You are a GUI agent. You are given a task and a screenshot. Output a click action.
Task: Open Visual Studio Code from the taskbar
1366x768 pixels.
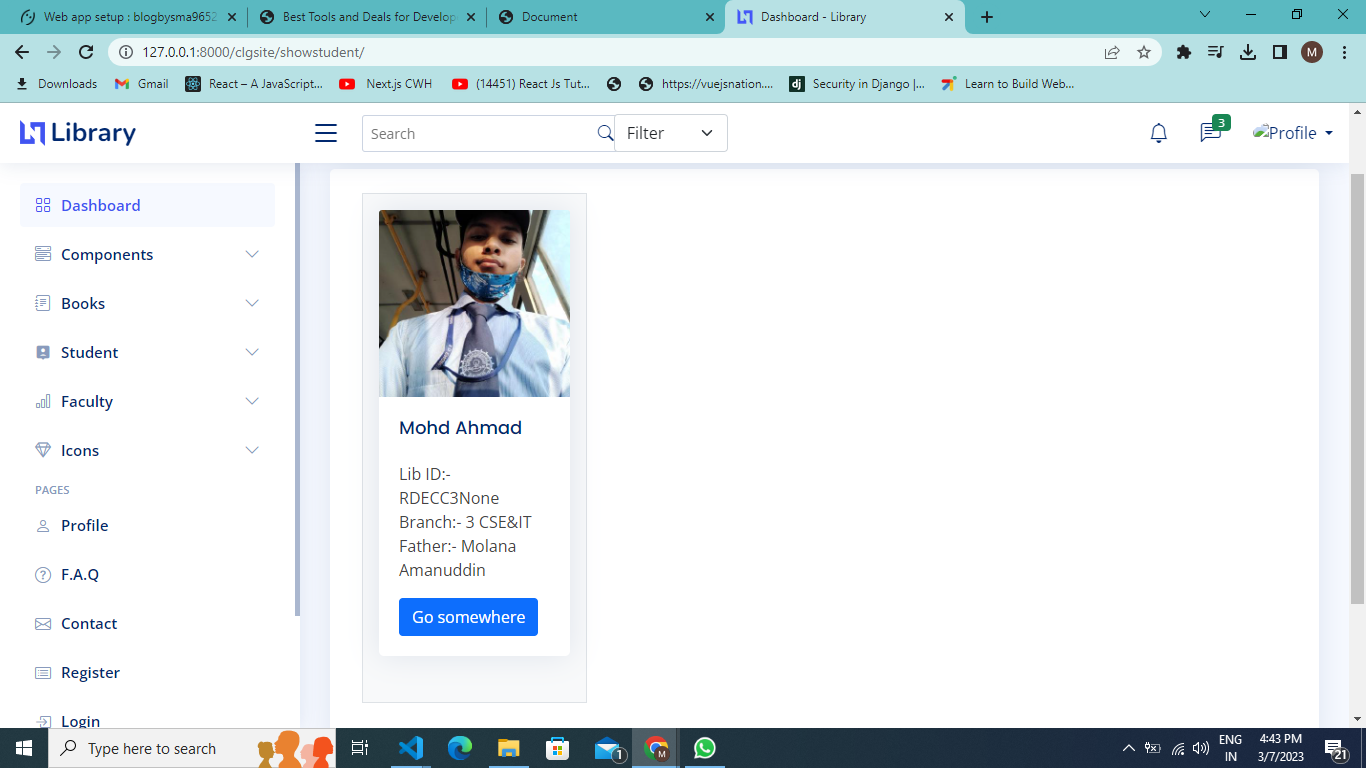(410, 748)
